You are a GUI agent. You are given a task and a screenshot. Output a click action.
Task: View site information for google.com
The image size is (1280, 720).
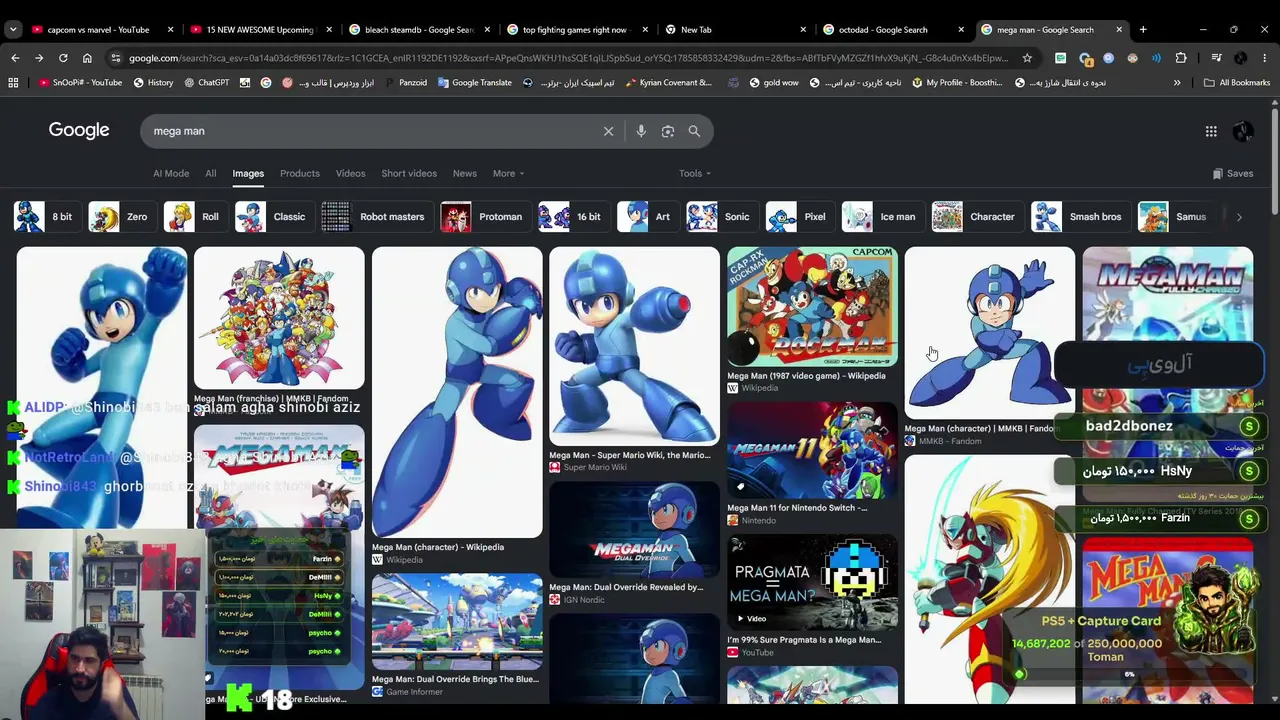coord(115,58)
